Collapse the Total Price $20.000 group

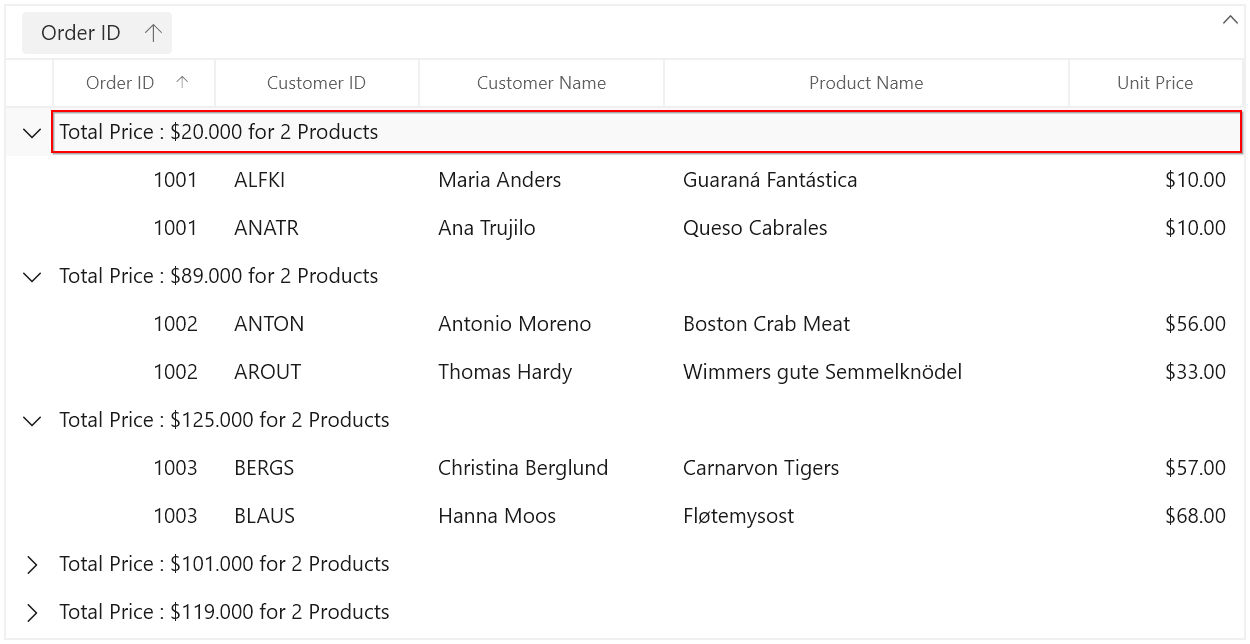click(32, 132)
